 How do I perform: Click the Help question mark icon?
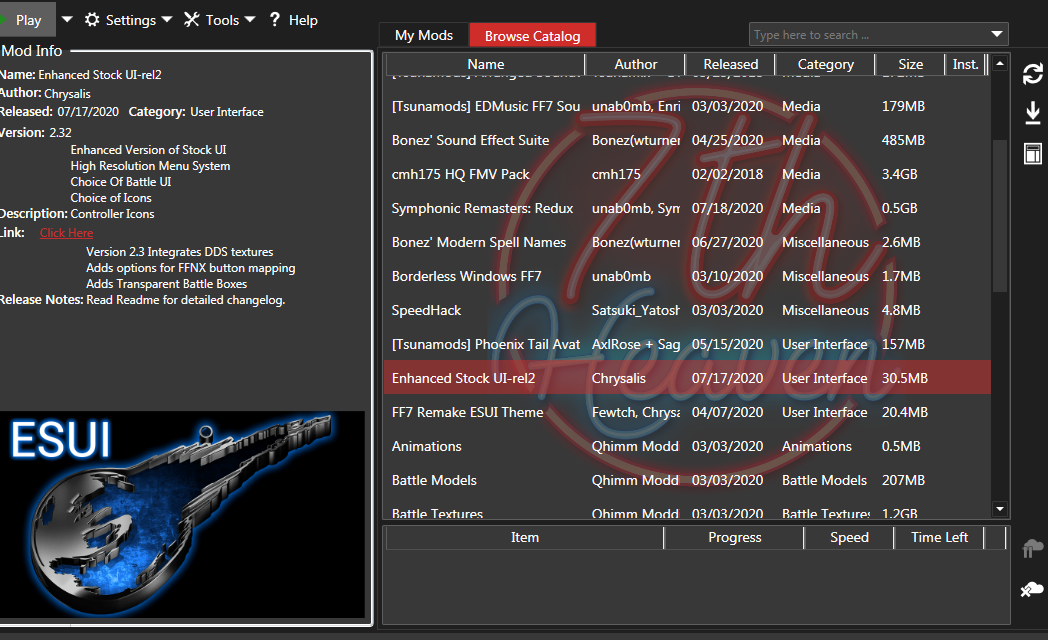[x=275, y=19]
